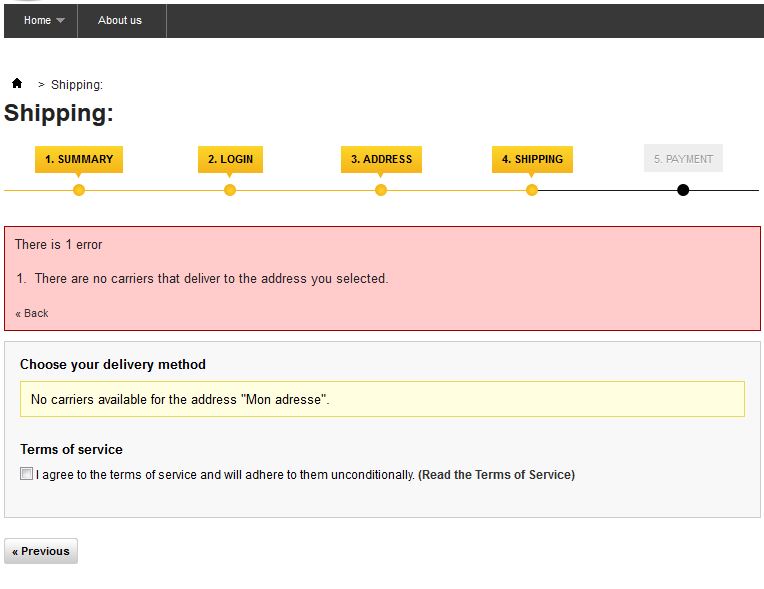This screenshot has width=764, height=589.
Task: Click the black Payment step dot
Action: 683,190
